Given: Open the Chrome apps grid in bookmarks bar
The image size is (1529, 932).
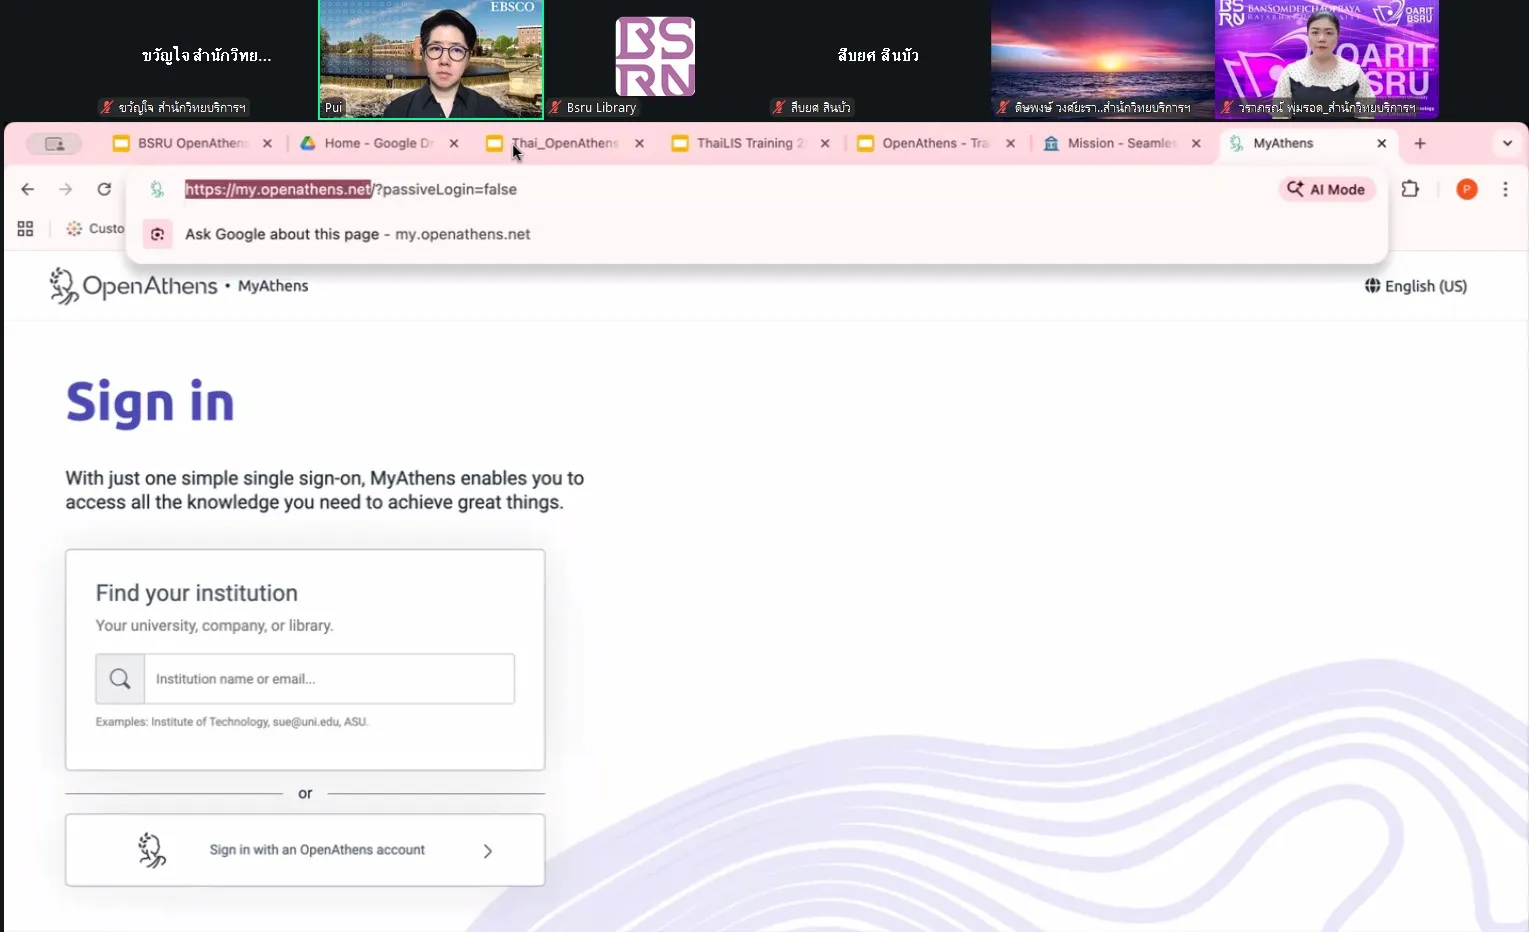Looking at the screenshot, I should point(26,229).
